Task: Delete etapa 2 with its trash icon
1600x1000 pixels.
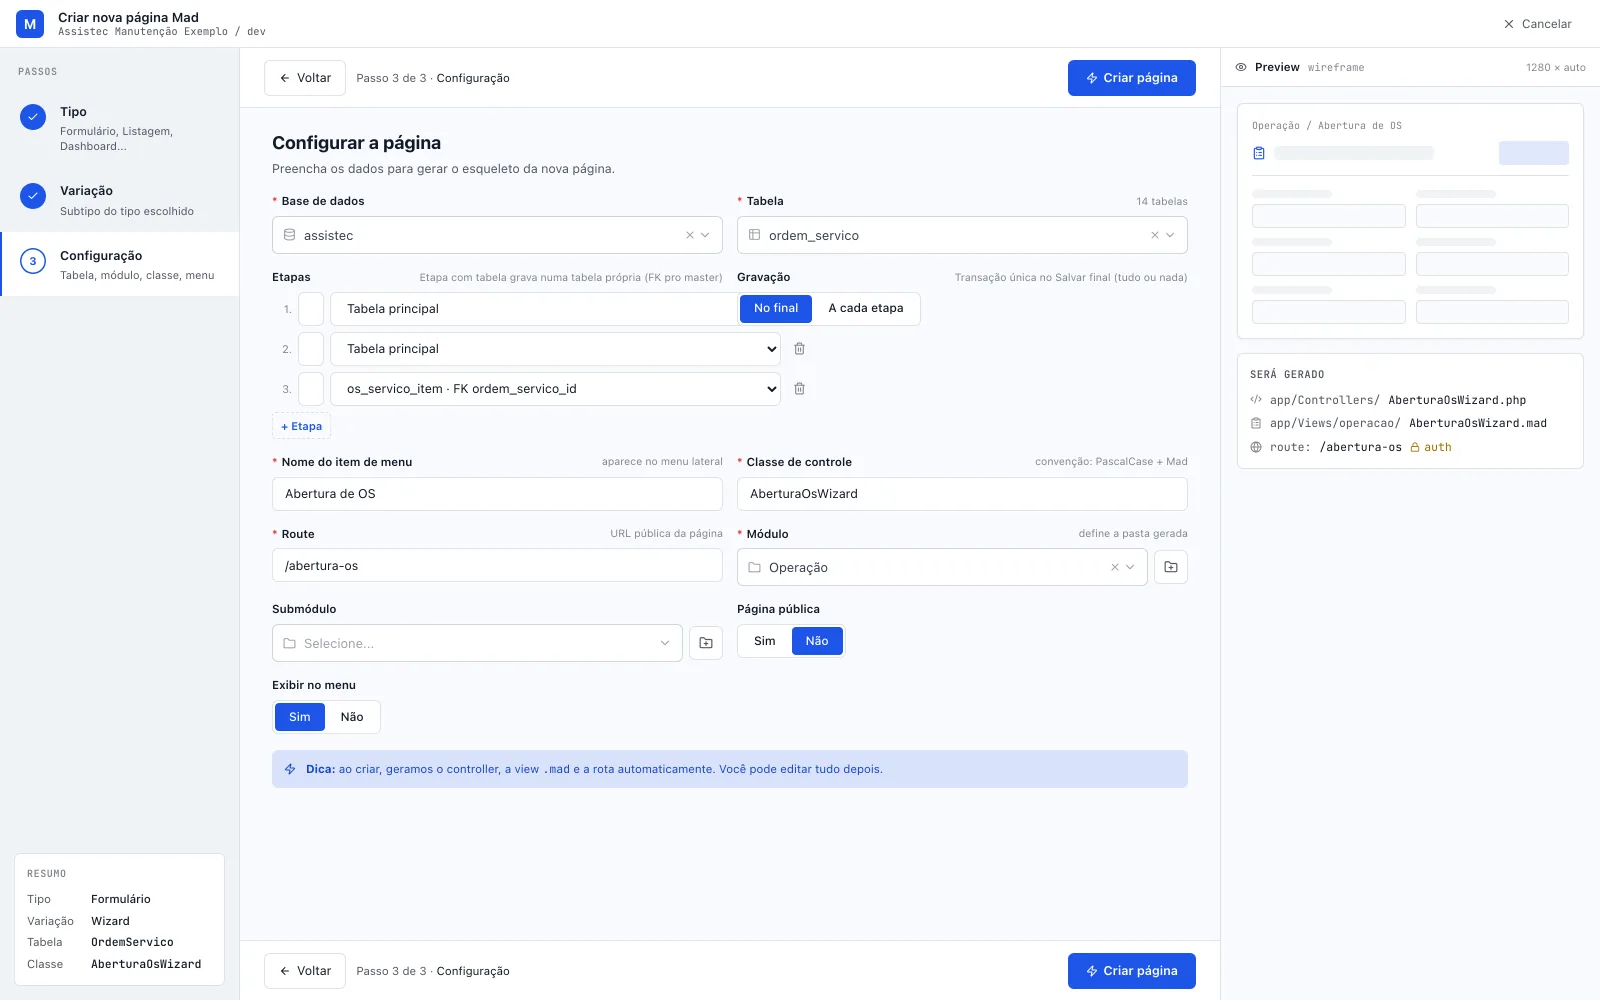Action: (x=799, y=349)
